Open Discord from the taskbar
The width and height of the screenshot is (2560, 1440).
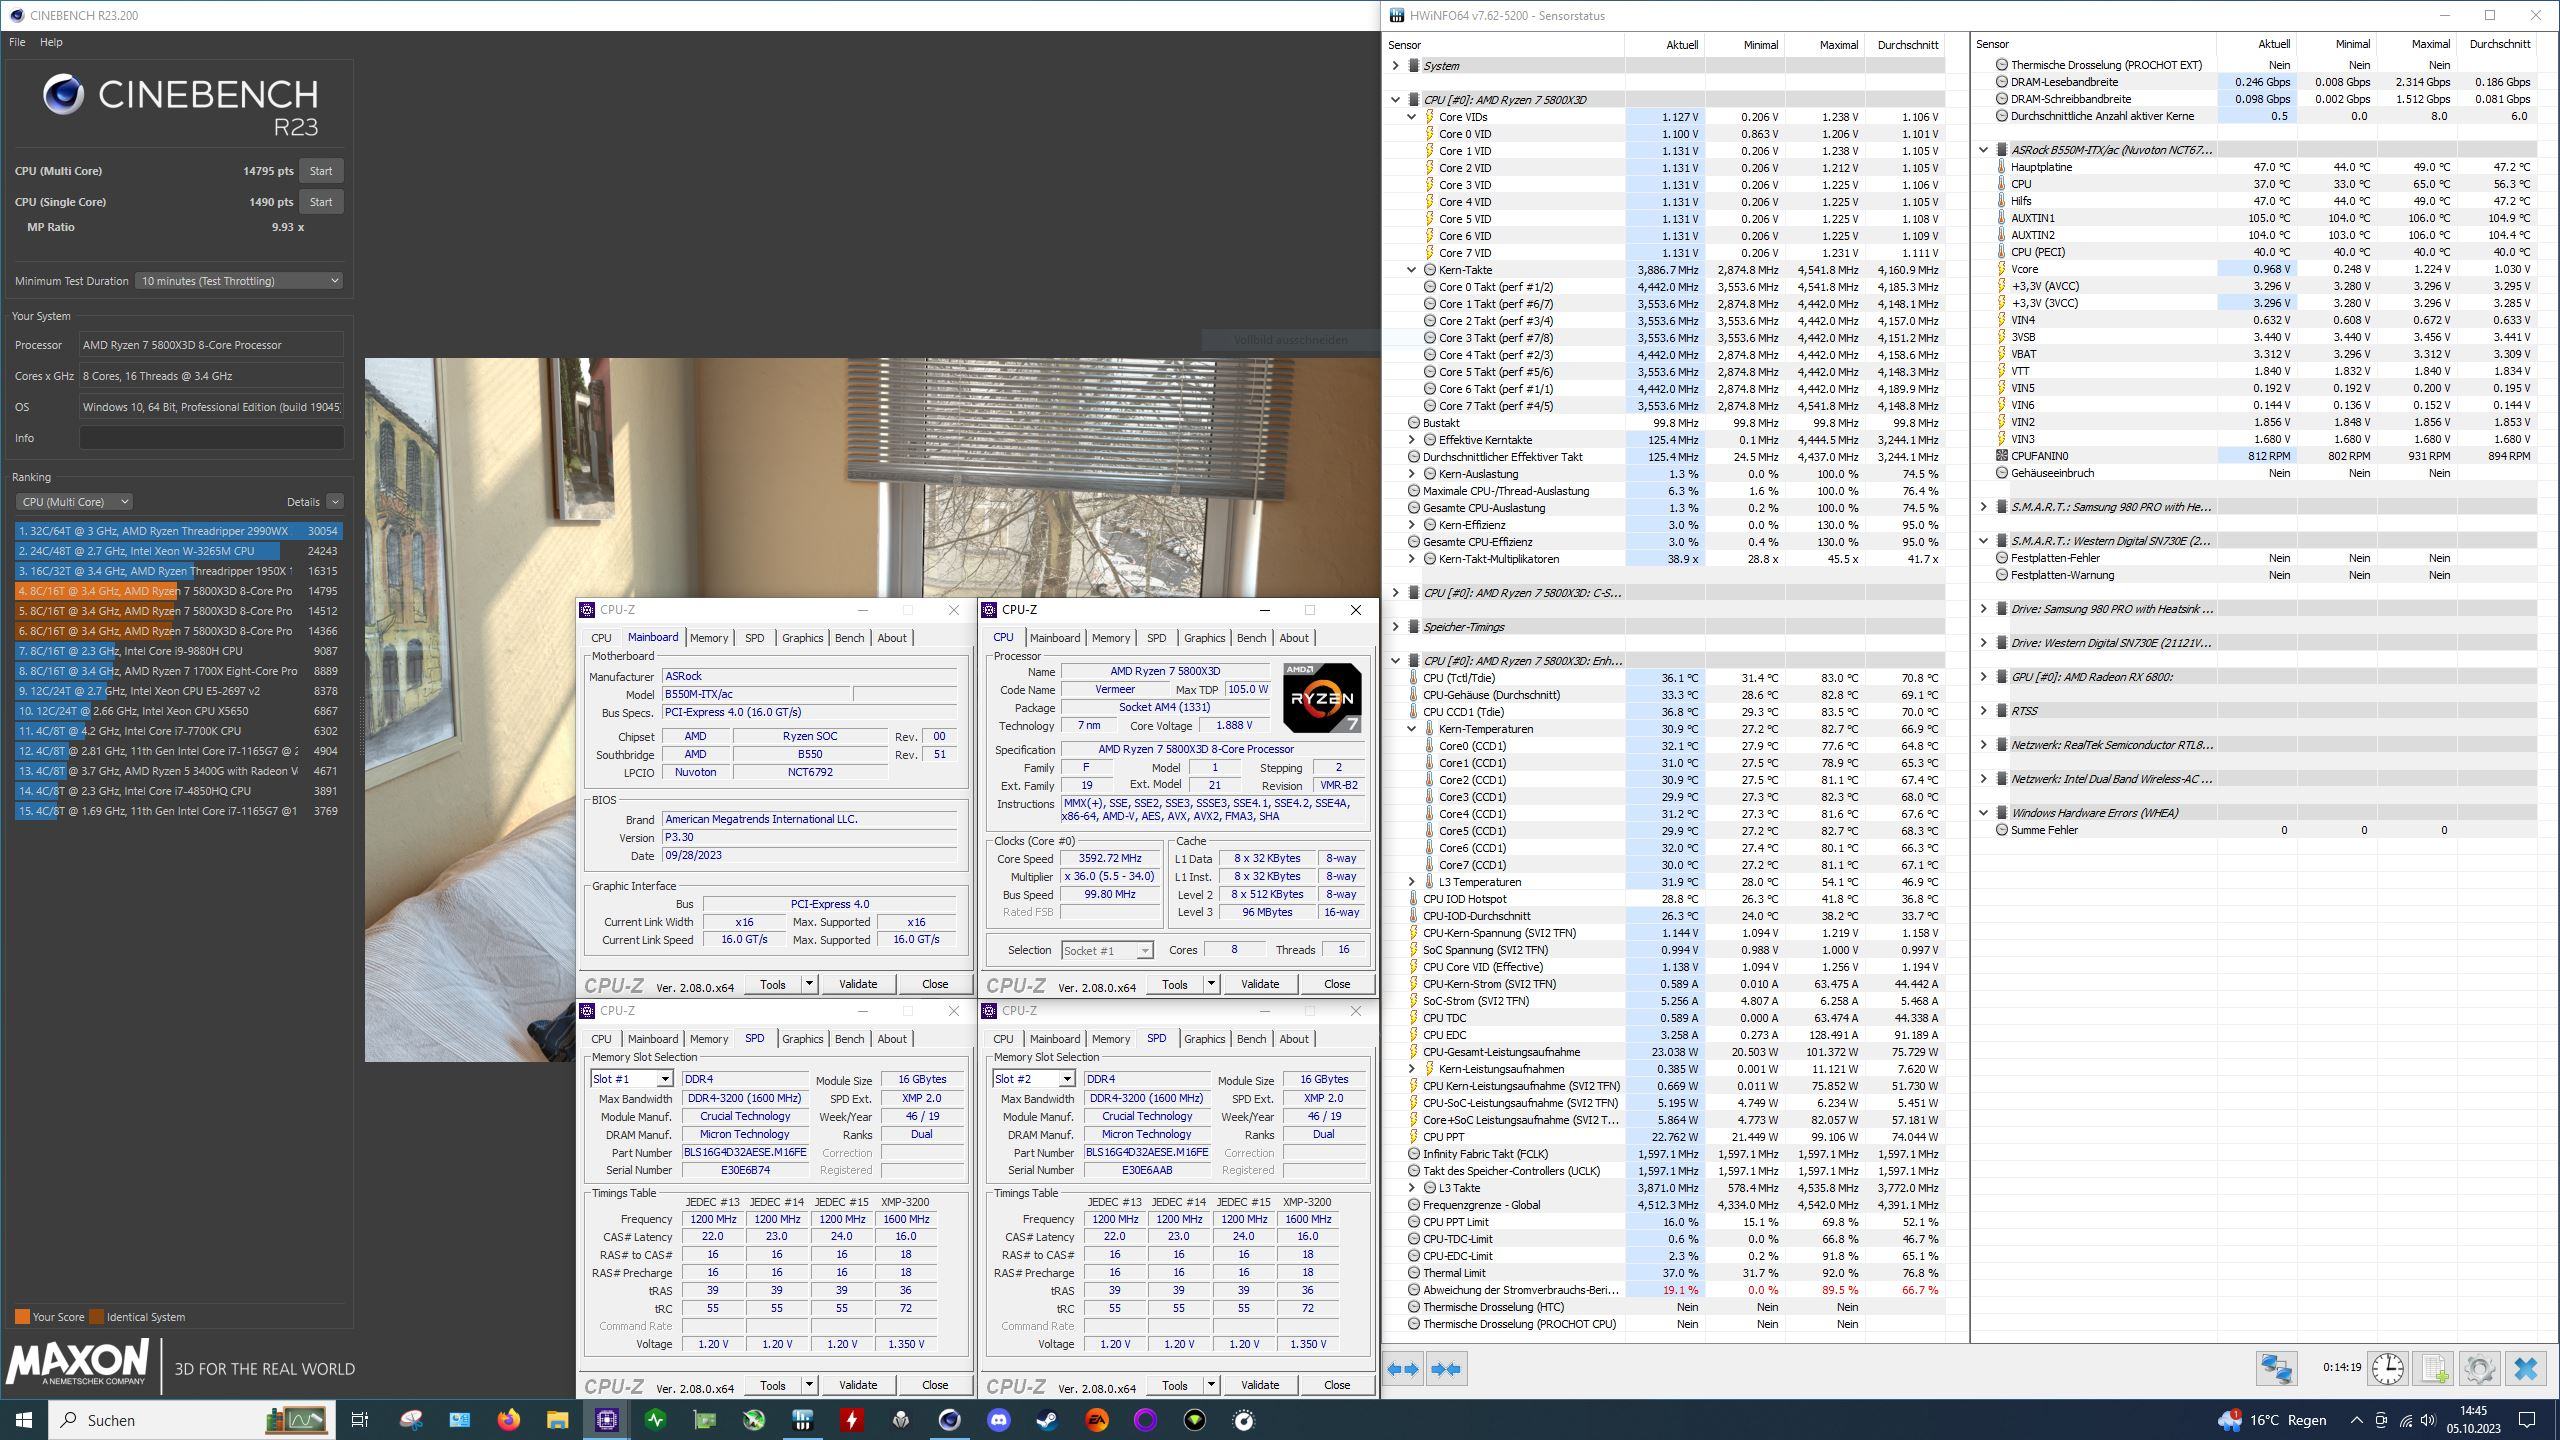(x=998, y=1420)
